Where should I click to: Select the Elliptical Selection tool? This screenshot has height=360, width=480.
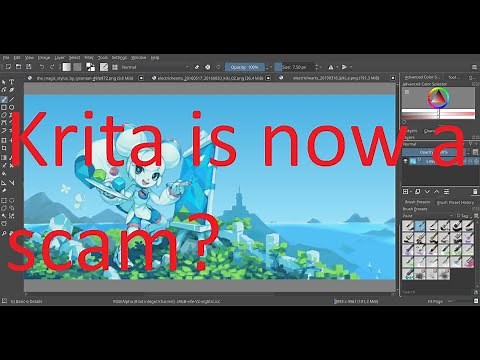(x=11, y=201)
